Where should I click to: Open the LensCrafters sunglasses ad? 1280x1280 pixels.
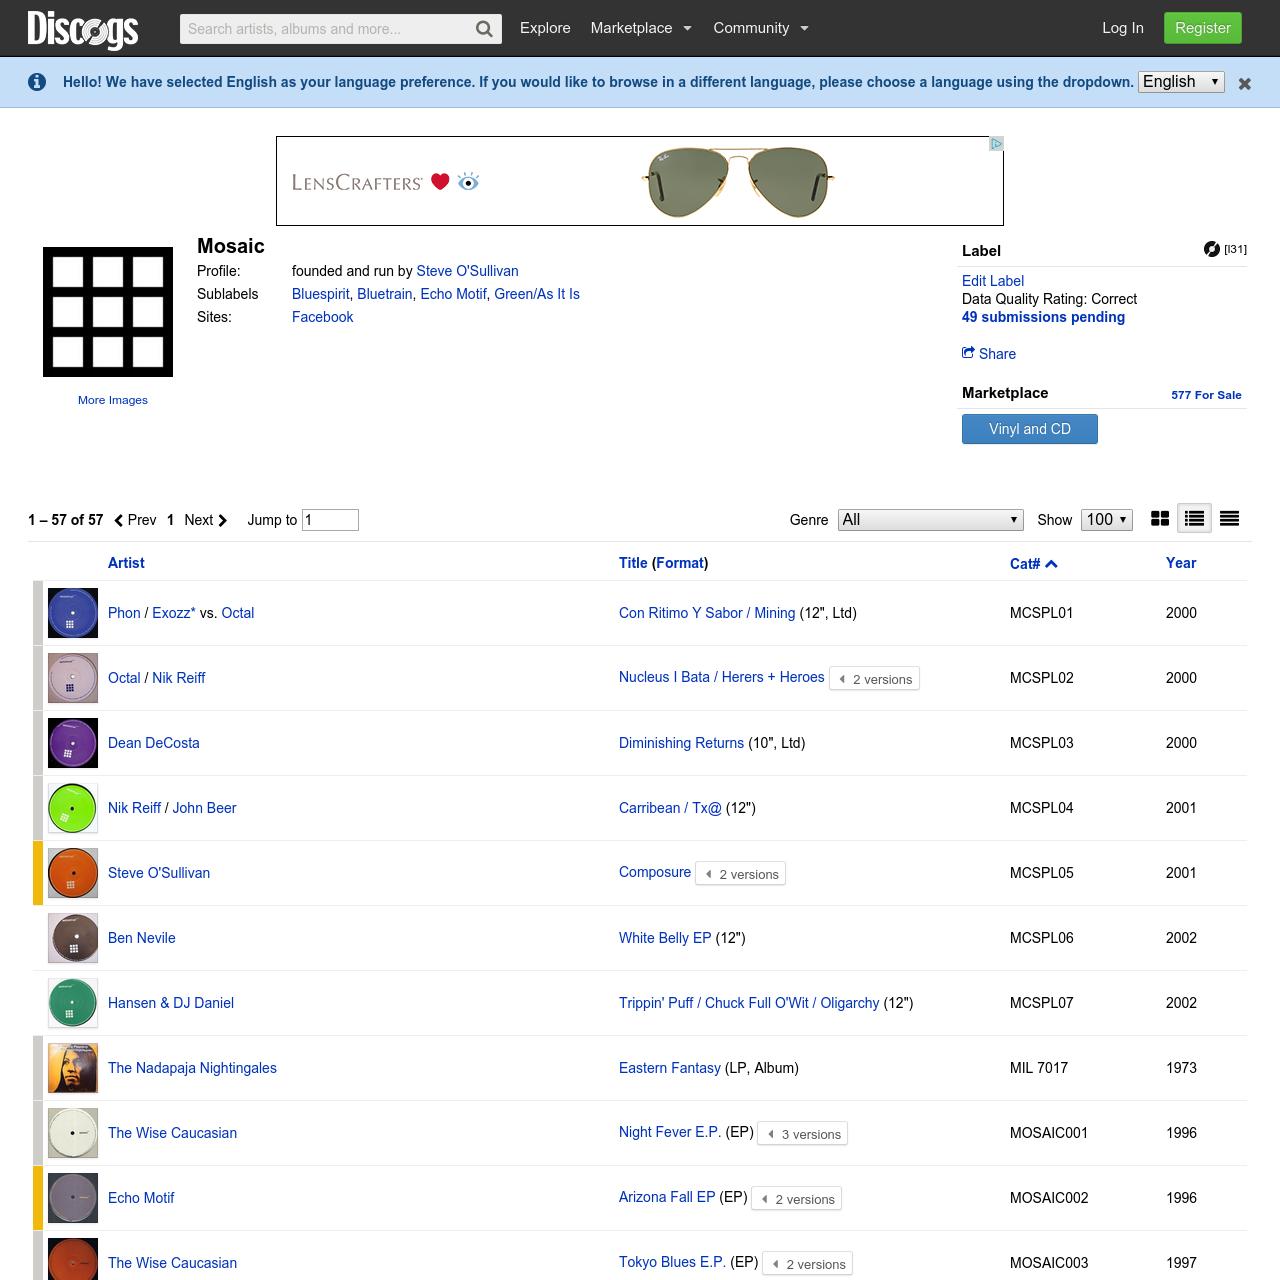pos(640,181)
